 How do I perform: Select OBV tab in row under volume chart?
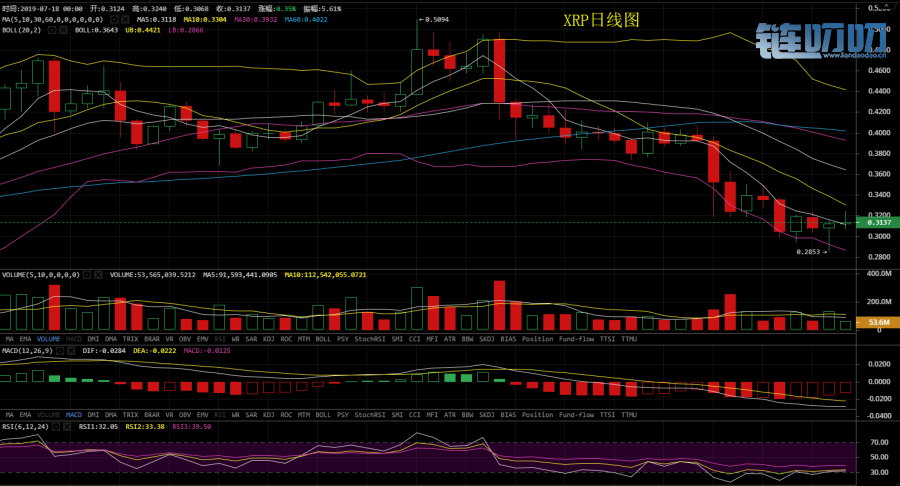click(x=185, y=339)
